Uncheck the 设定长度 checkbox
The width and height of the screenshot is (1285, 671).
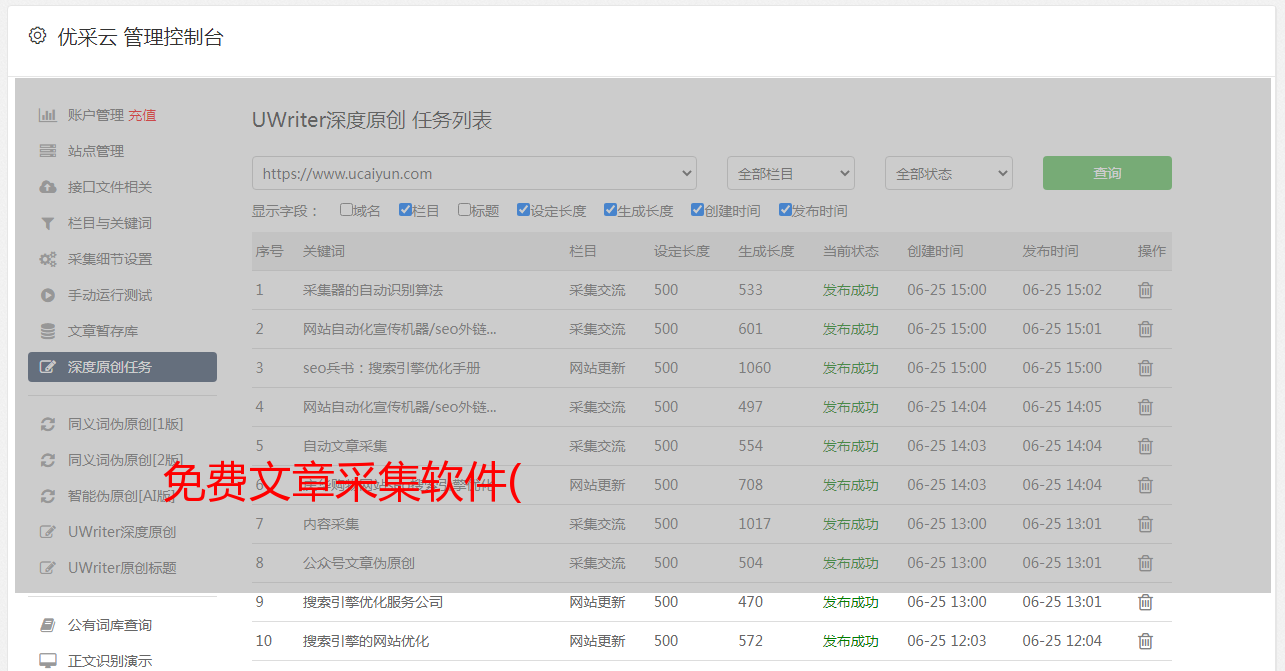[x=523, y=210]
